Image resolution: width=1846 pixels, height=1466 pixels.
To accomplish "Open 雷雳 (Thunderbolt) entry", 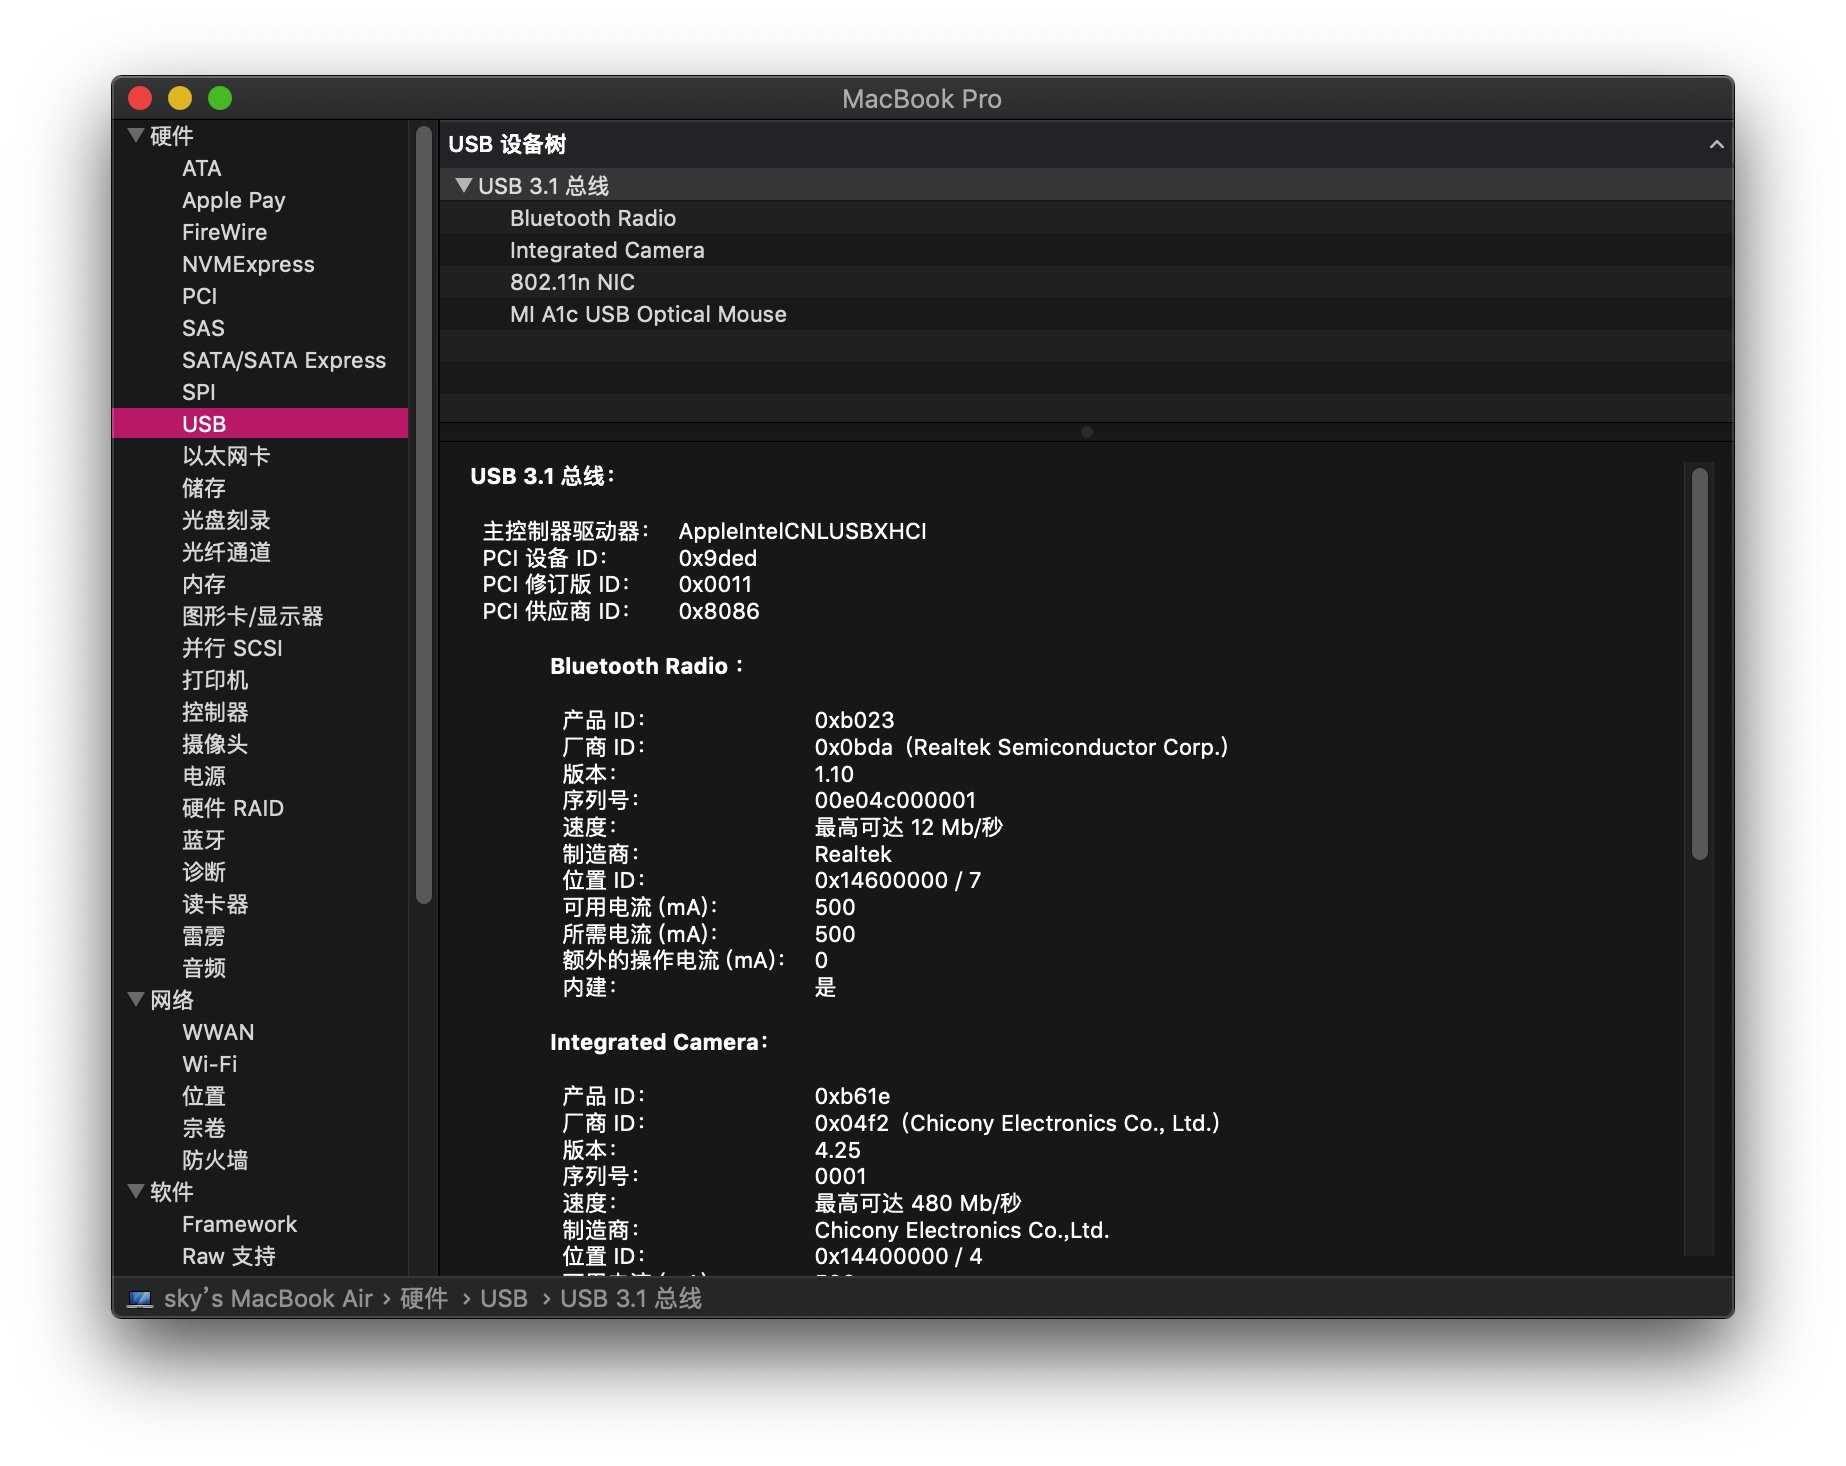I will pos(204,936).
